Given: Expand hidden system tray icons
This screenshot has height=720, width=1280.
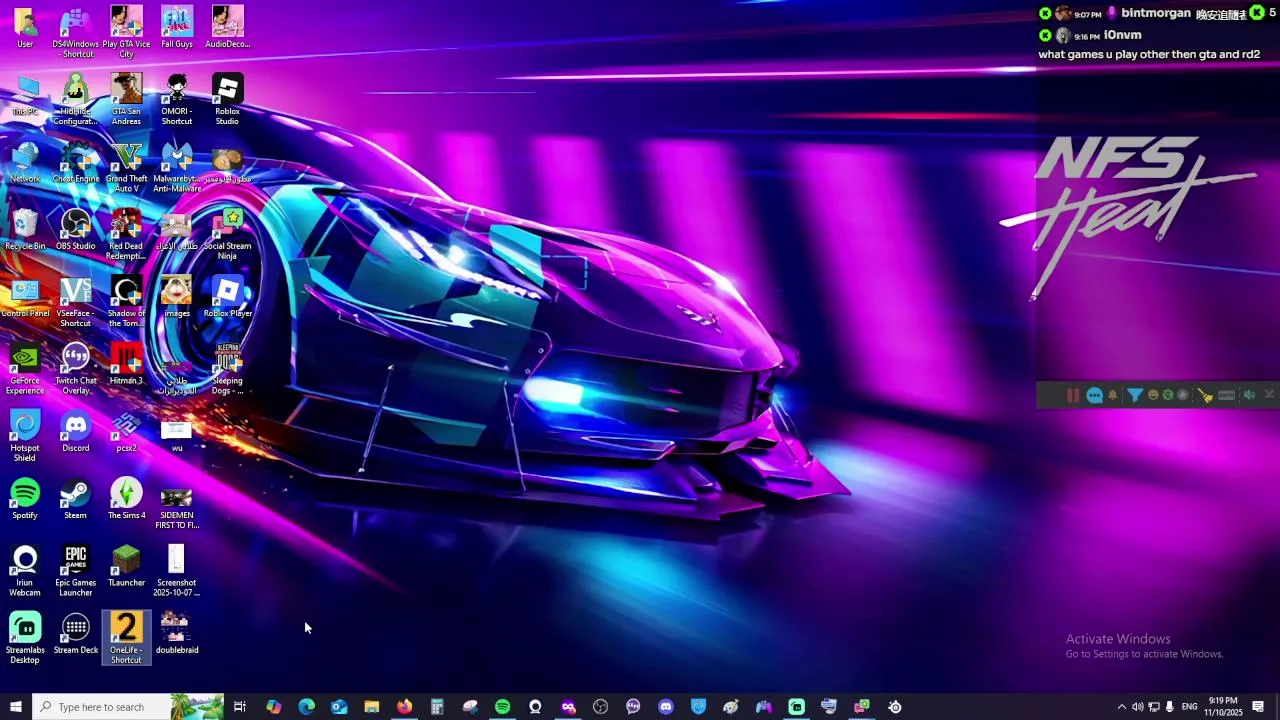Looking at the screenshot, I should 1121,707.
